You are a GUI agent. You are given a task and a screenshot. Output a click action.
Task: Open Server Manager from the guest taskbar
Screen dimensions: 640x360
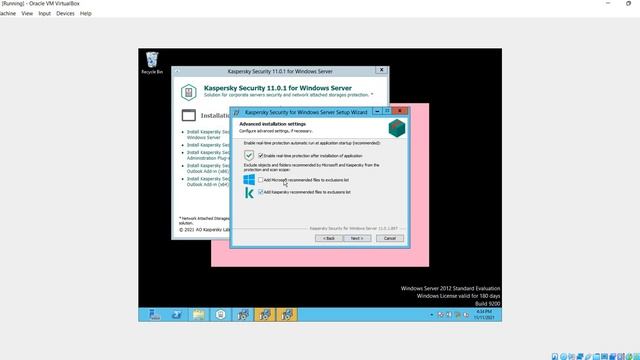click(x=154, y=315)
